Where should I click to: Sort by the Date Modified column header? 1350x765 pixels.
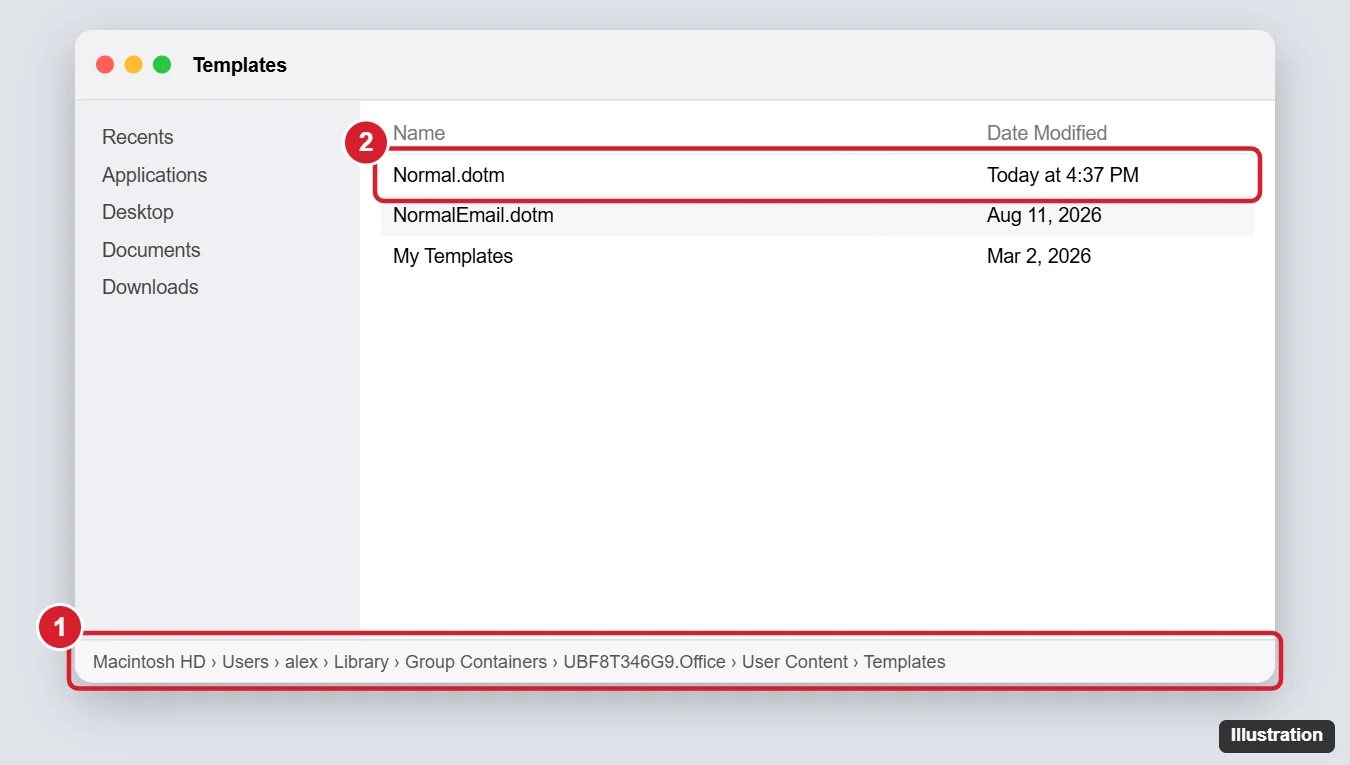1047,133
